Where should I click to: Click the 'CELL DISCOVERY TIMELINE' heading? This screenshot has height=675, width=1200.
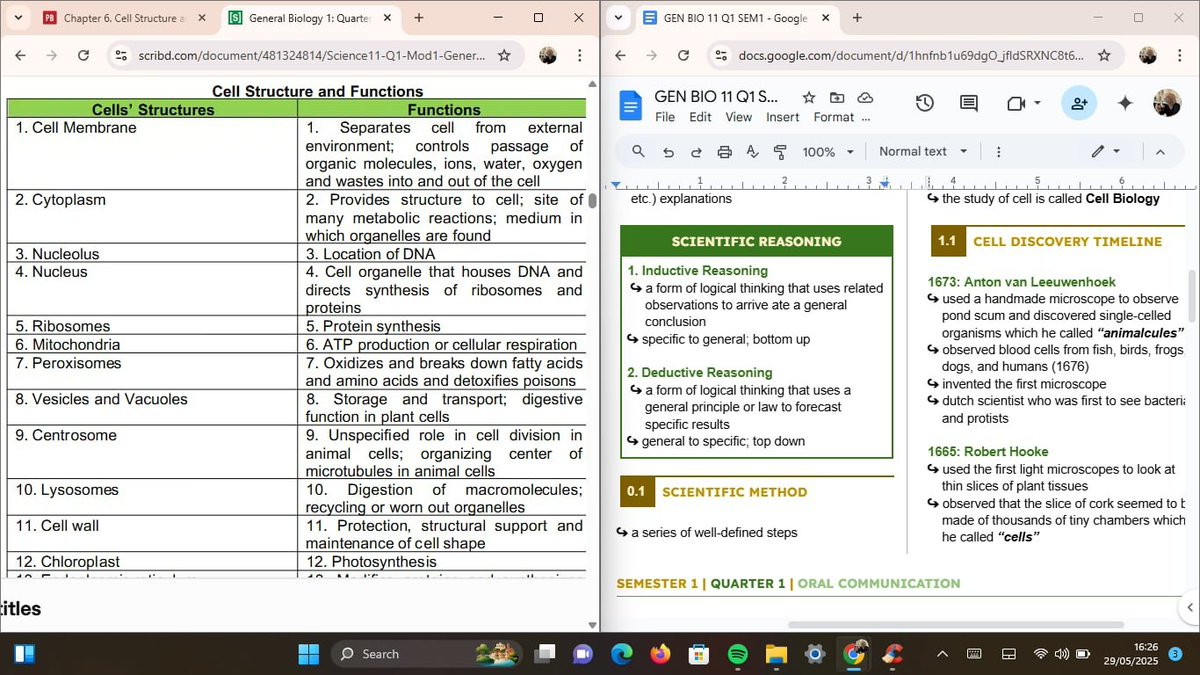(1067, 241)
